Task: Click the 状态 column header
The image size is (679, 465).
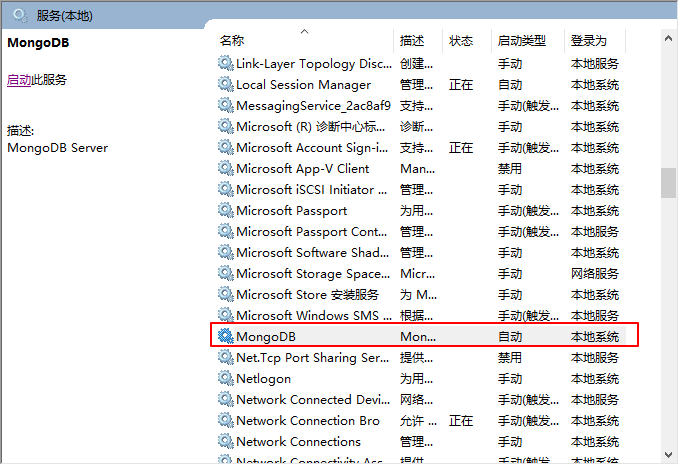Action: 461,41
